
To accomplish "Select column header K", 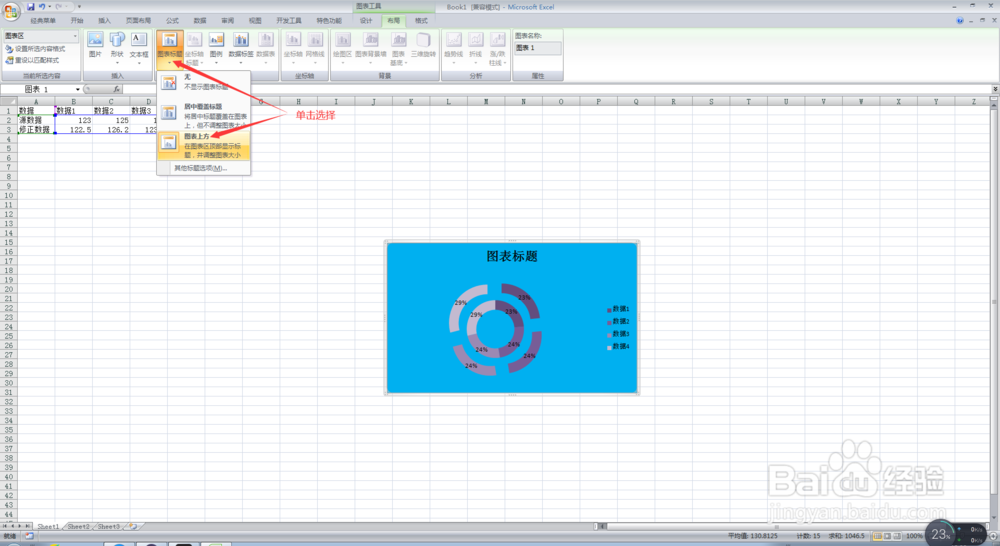I will 411,101.
